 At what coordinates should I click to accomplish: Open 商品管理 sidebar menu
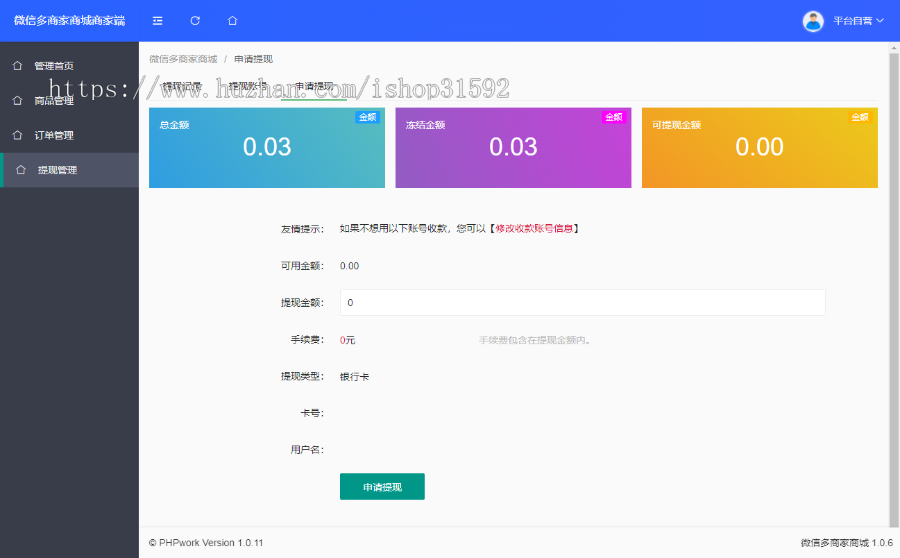point(54,100)
